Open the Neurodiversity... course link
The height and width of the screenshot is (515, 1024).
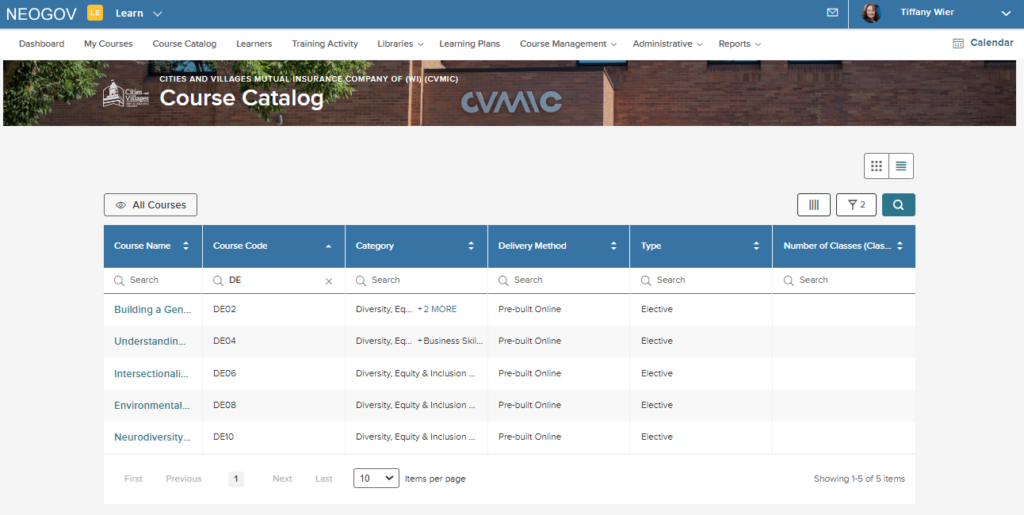click(x=152, y=437)
